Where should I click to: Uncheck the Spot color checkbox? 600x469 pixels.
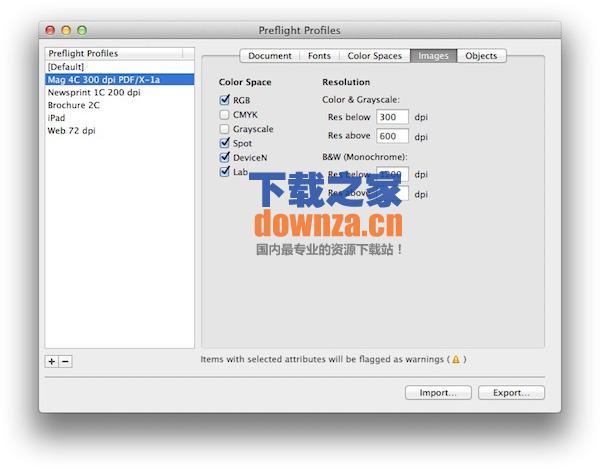point(225,143)
